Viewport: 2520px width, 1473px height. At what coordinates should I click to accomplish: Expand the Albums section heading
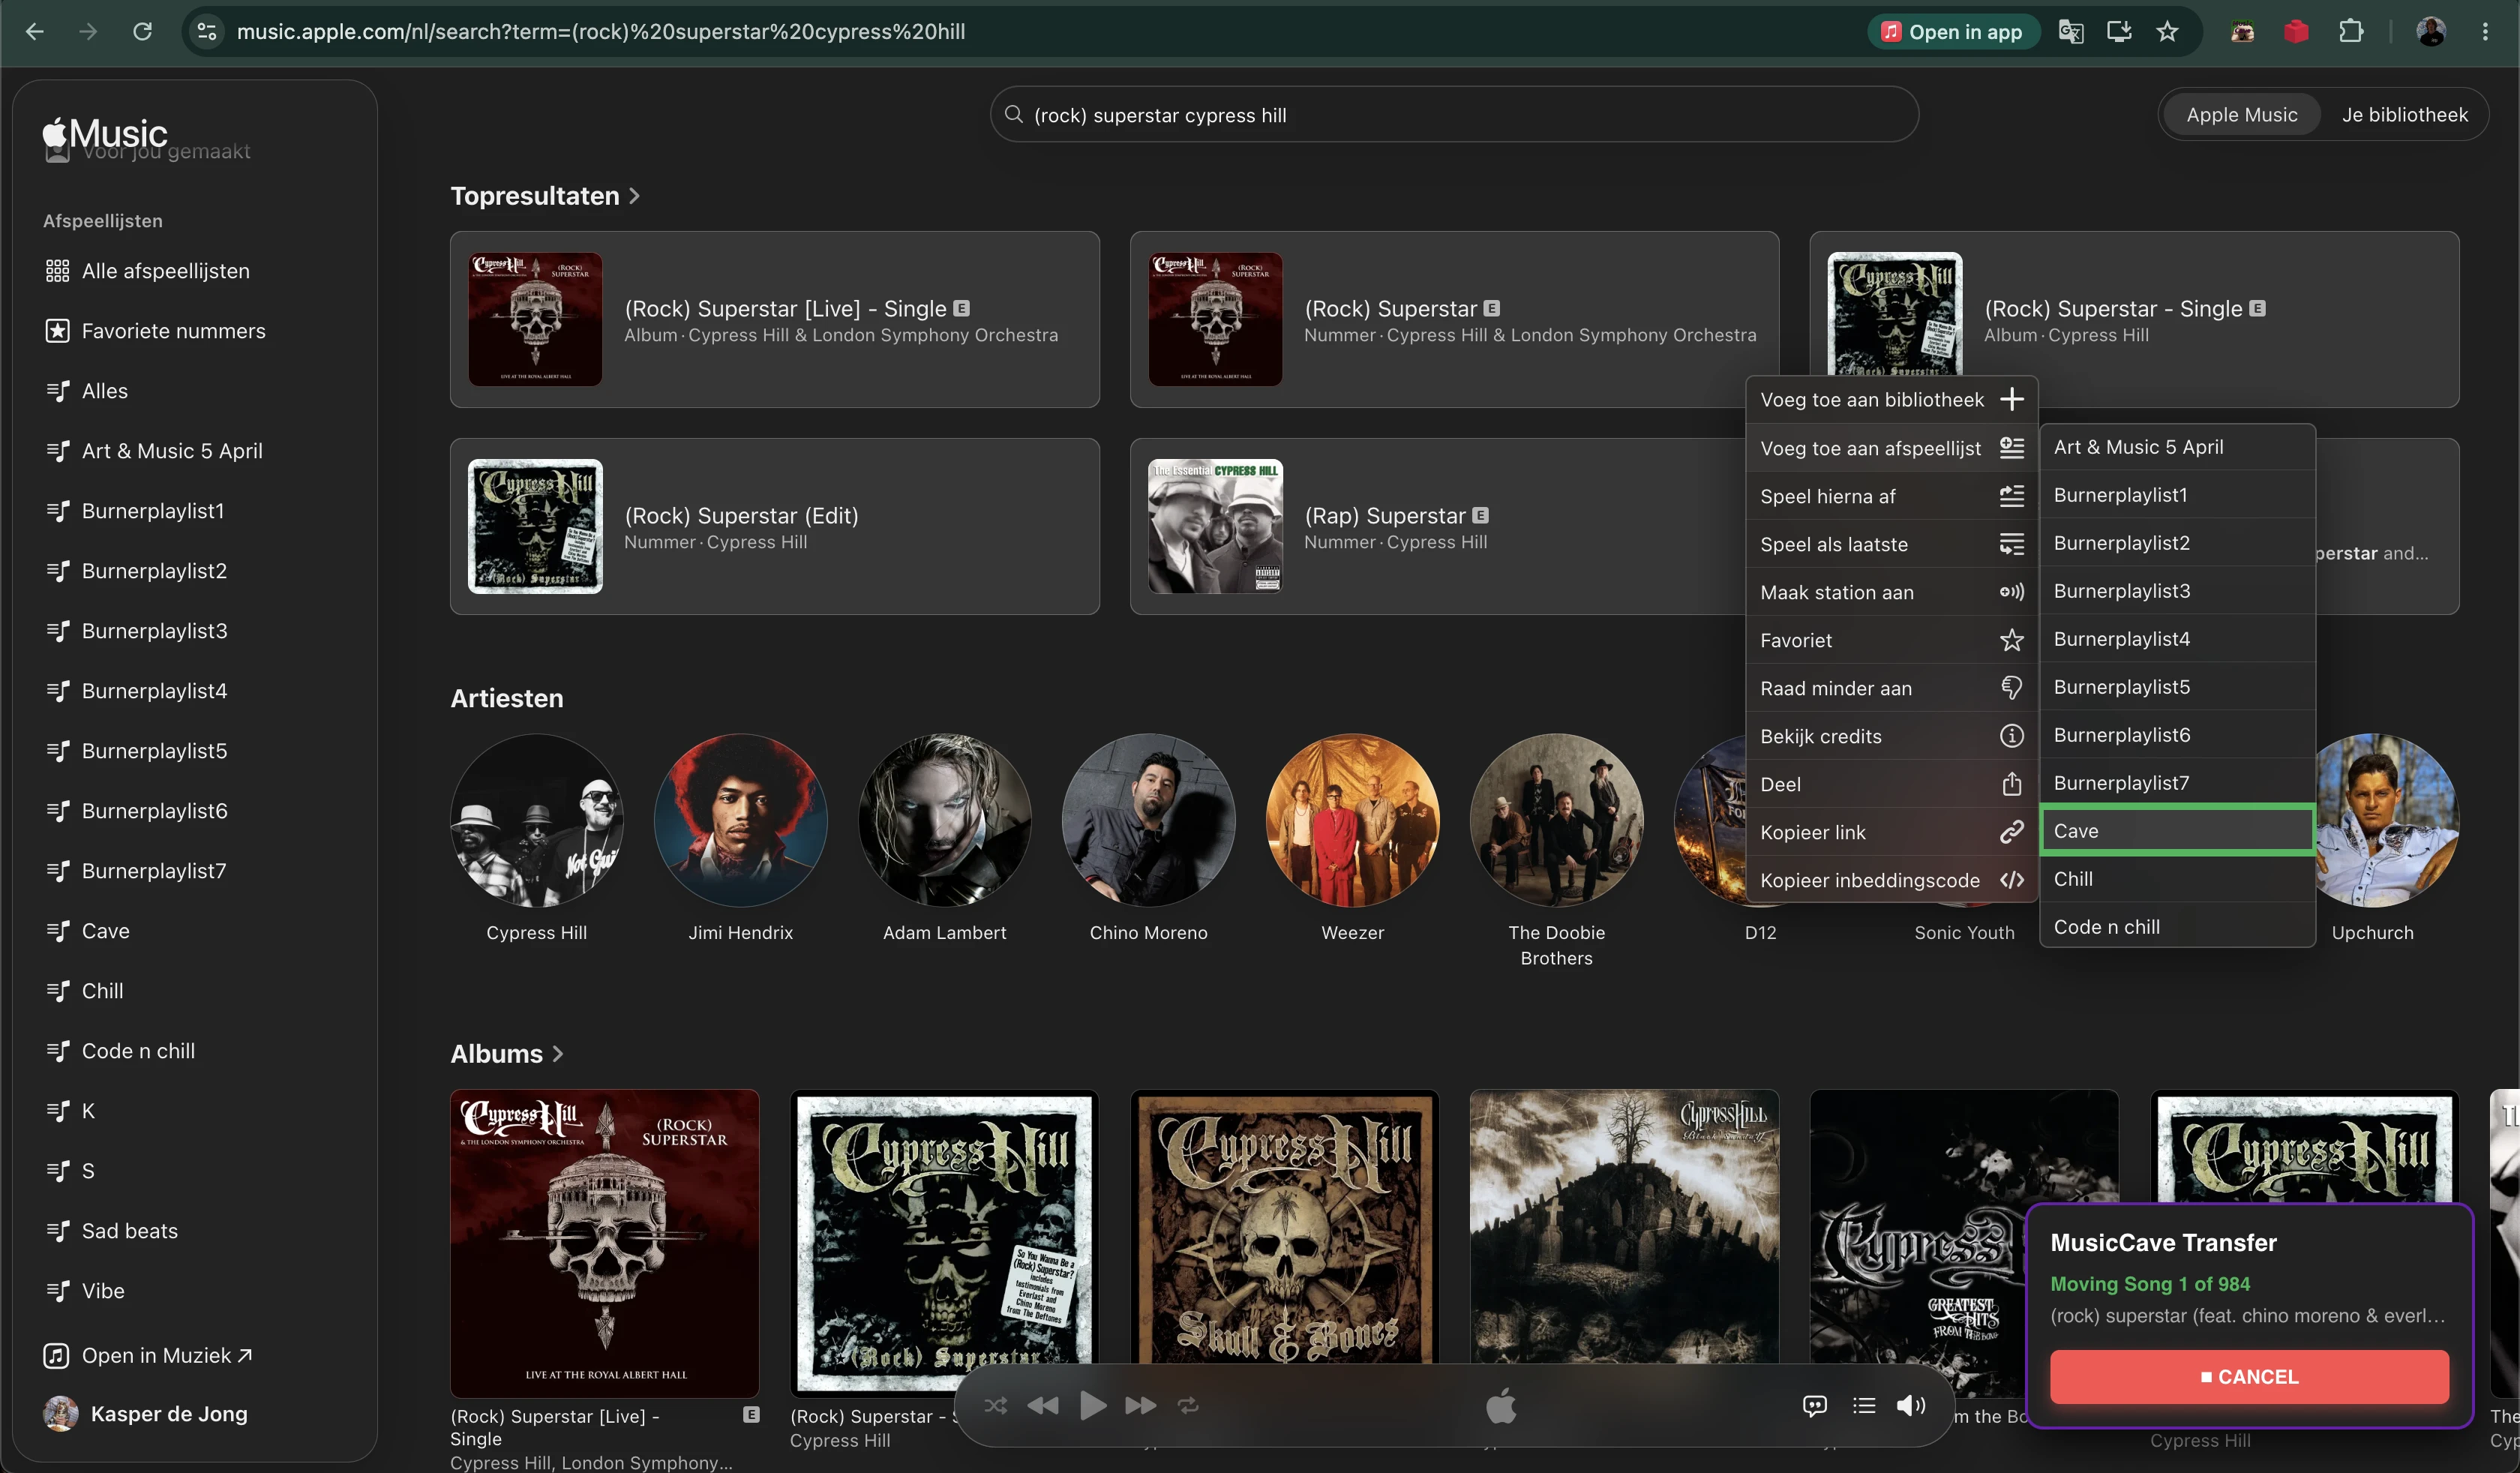(x=506, y=1053)
